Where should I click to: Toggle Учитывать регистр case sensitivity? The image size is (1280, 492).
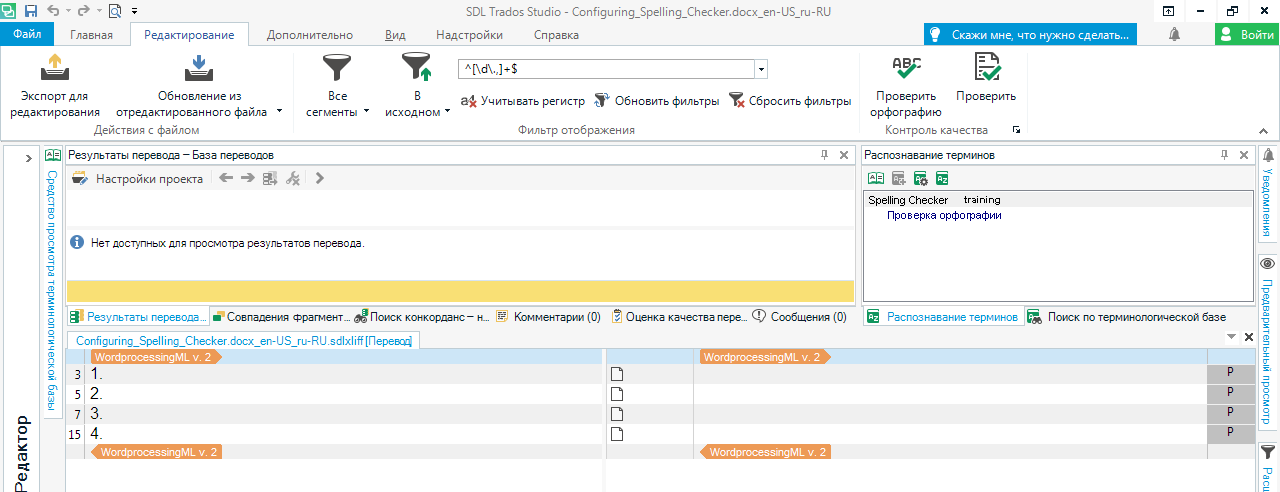(x=522, y=101)
